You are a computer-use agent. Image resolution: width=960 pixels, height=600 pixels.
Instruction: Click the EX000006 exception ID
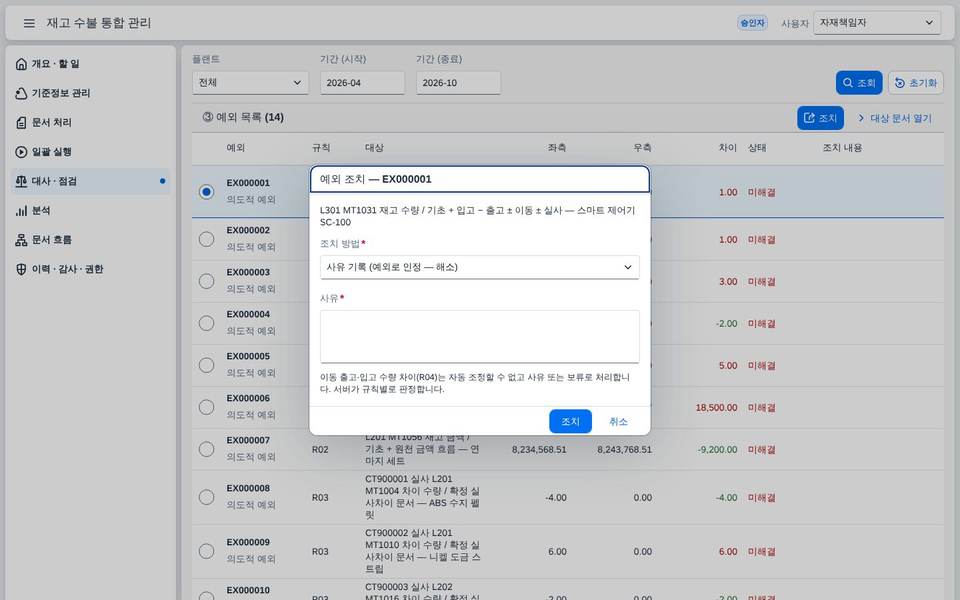[248, 398]
